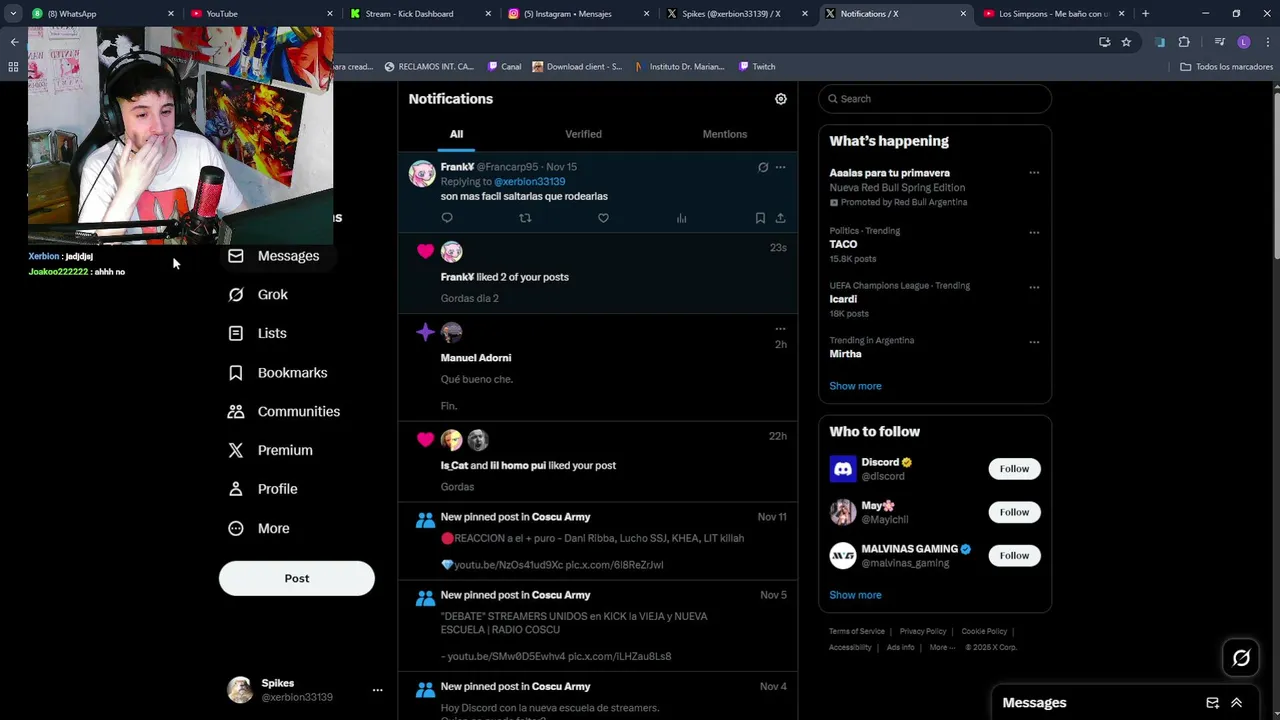Open MALVINAS GAMING profile avatar
This screenshot has width=1280, height=720.
[x=843, y=556]
